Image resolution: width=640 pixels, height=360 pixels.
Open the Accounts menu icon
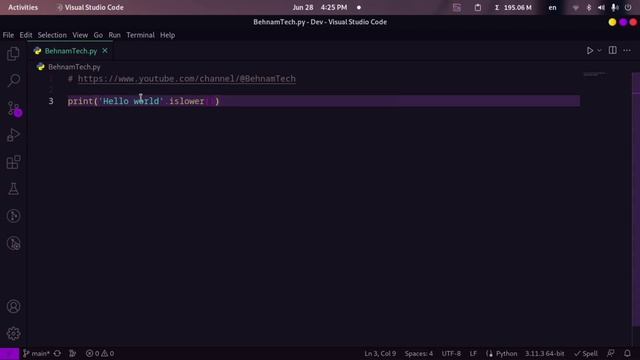[13, 306]
